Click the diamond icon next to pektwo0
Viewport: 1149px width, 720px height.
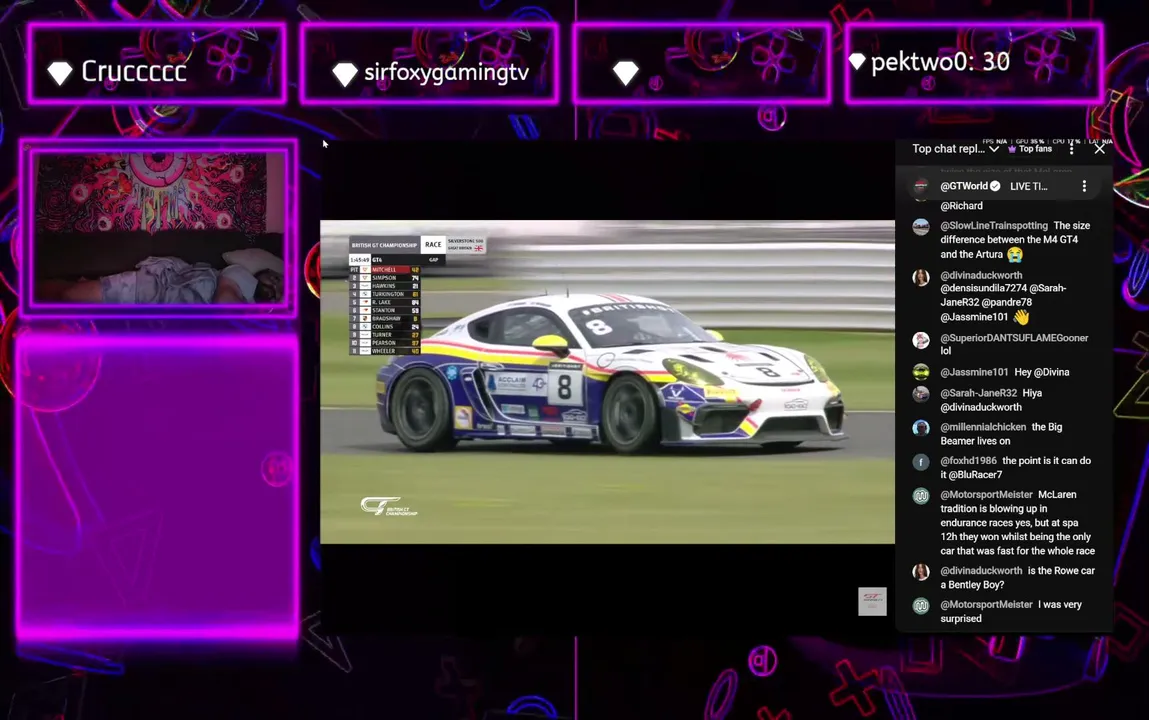tap(857, 62)
